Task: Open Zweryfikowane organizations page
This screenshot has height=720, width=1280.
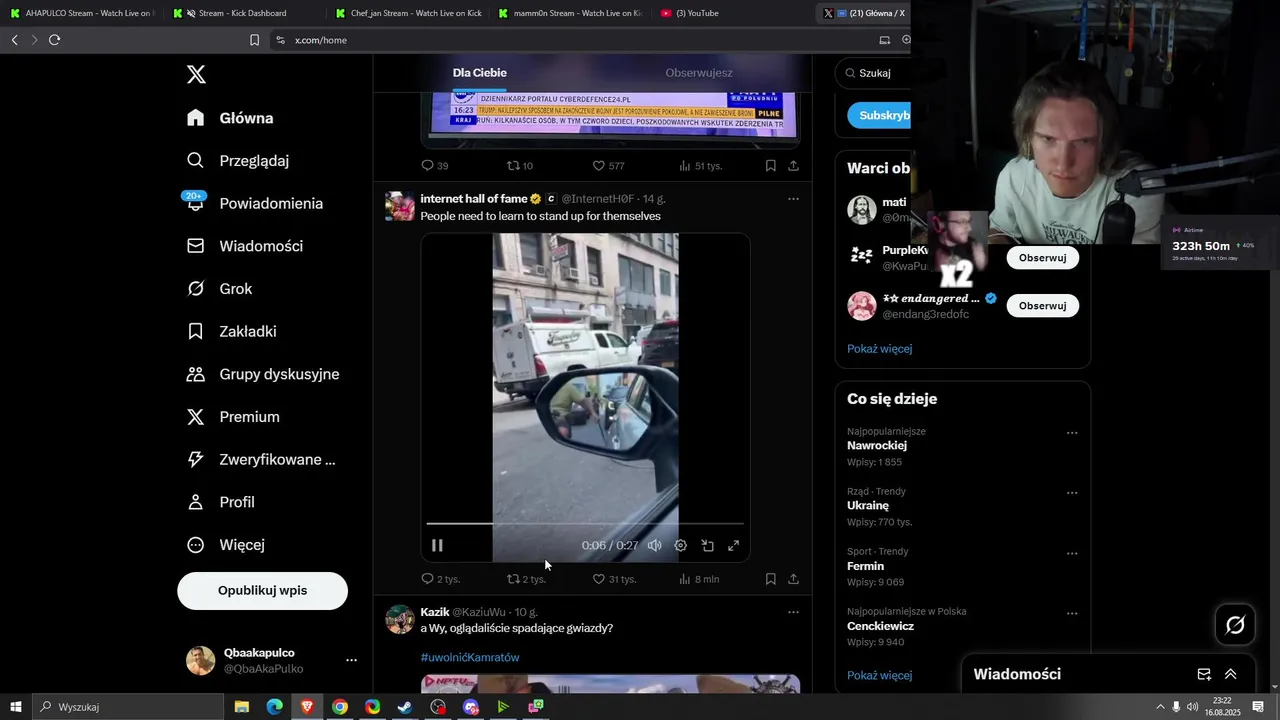Action: tap(262, 460)
